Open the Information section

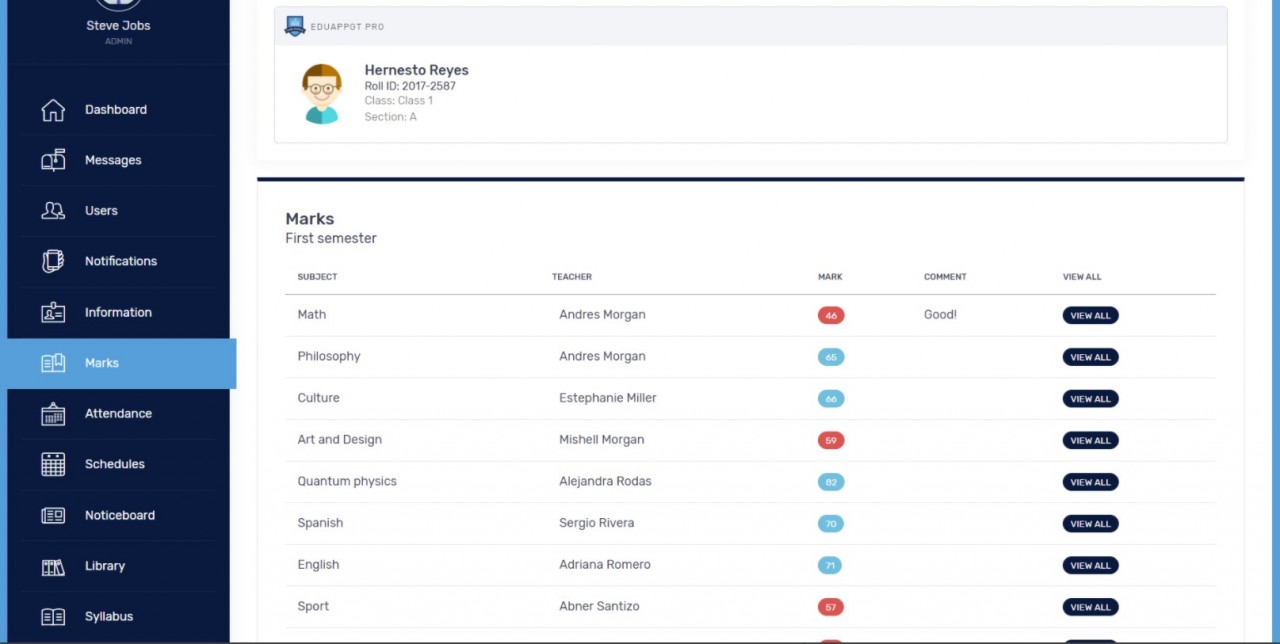53,312
